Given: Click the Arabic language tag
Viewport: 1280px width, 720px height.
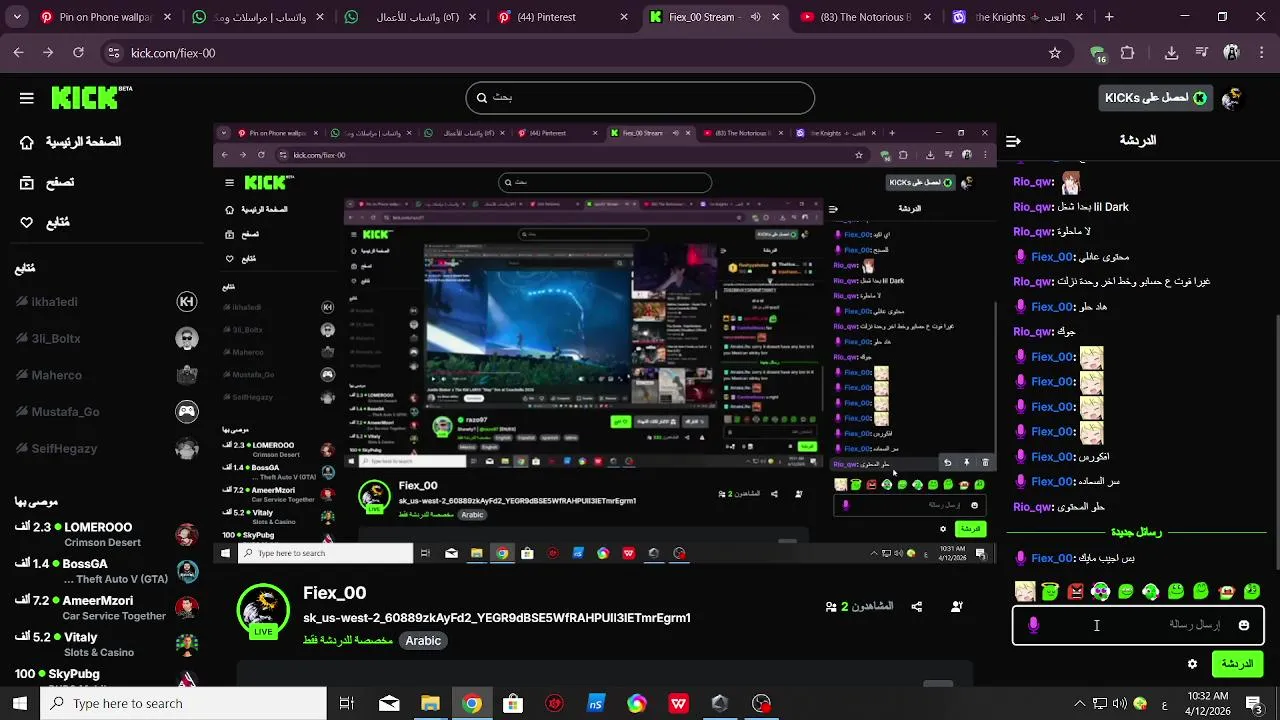Looking at the screenshot, I should 423,640.
